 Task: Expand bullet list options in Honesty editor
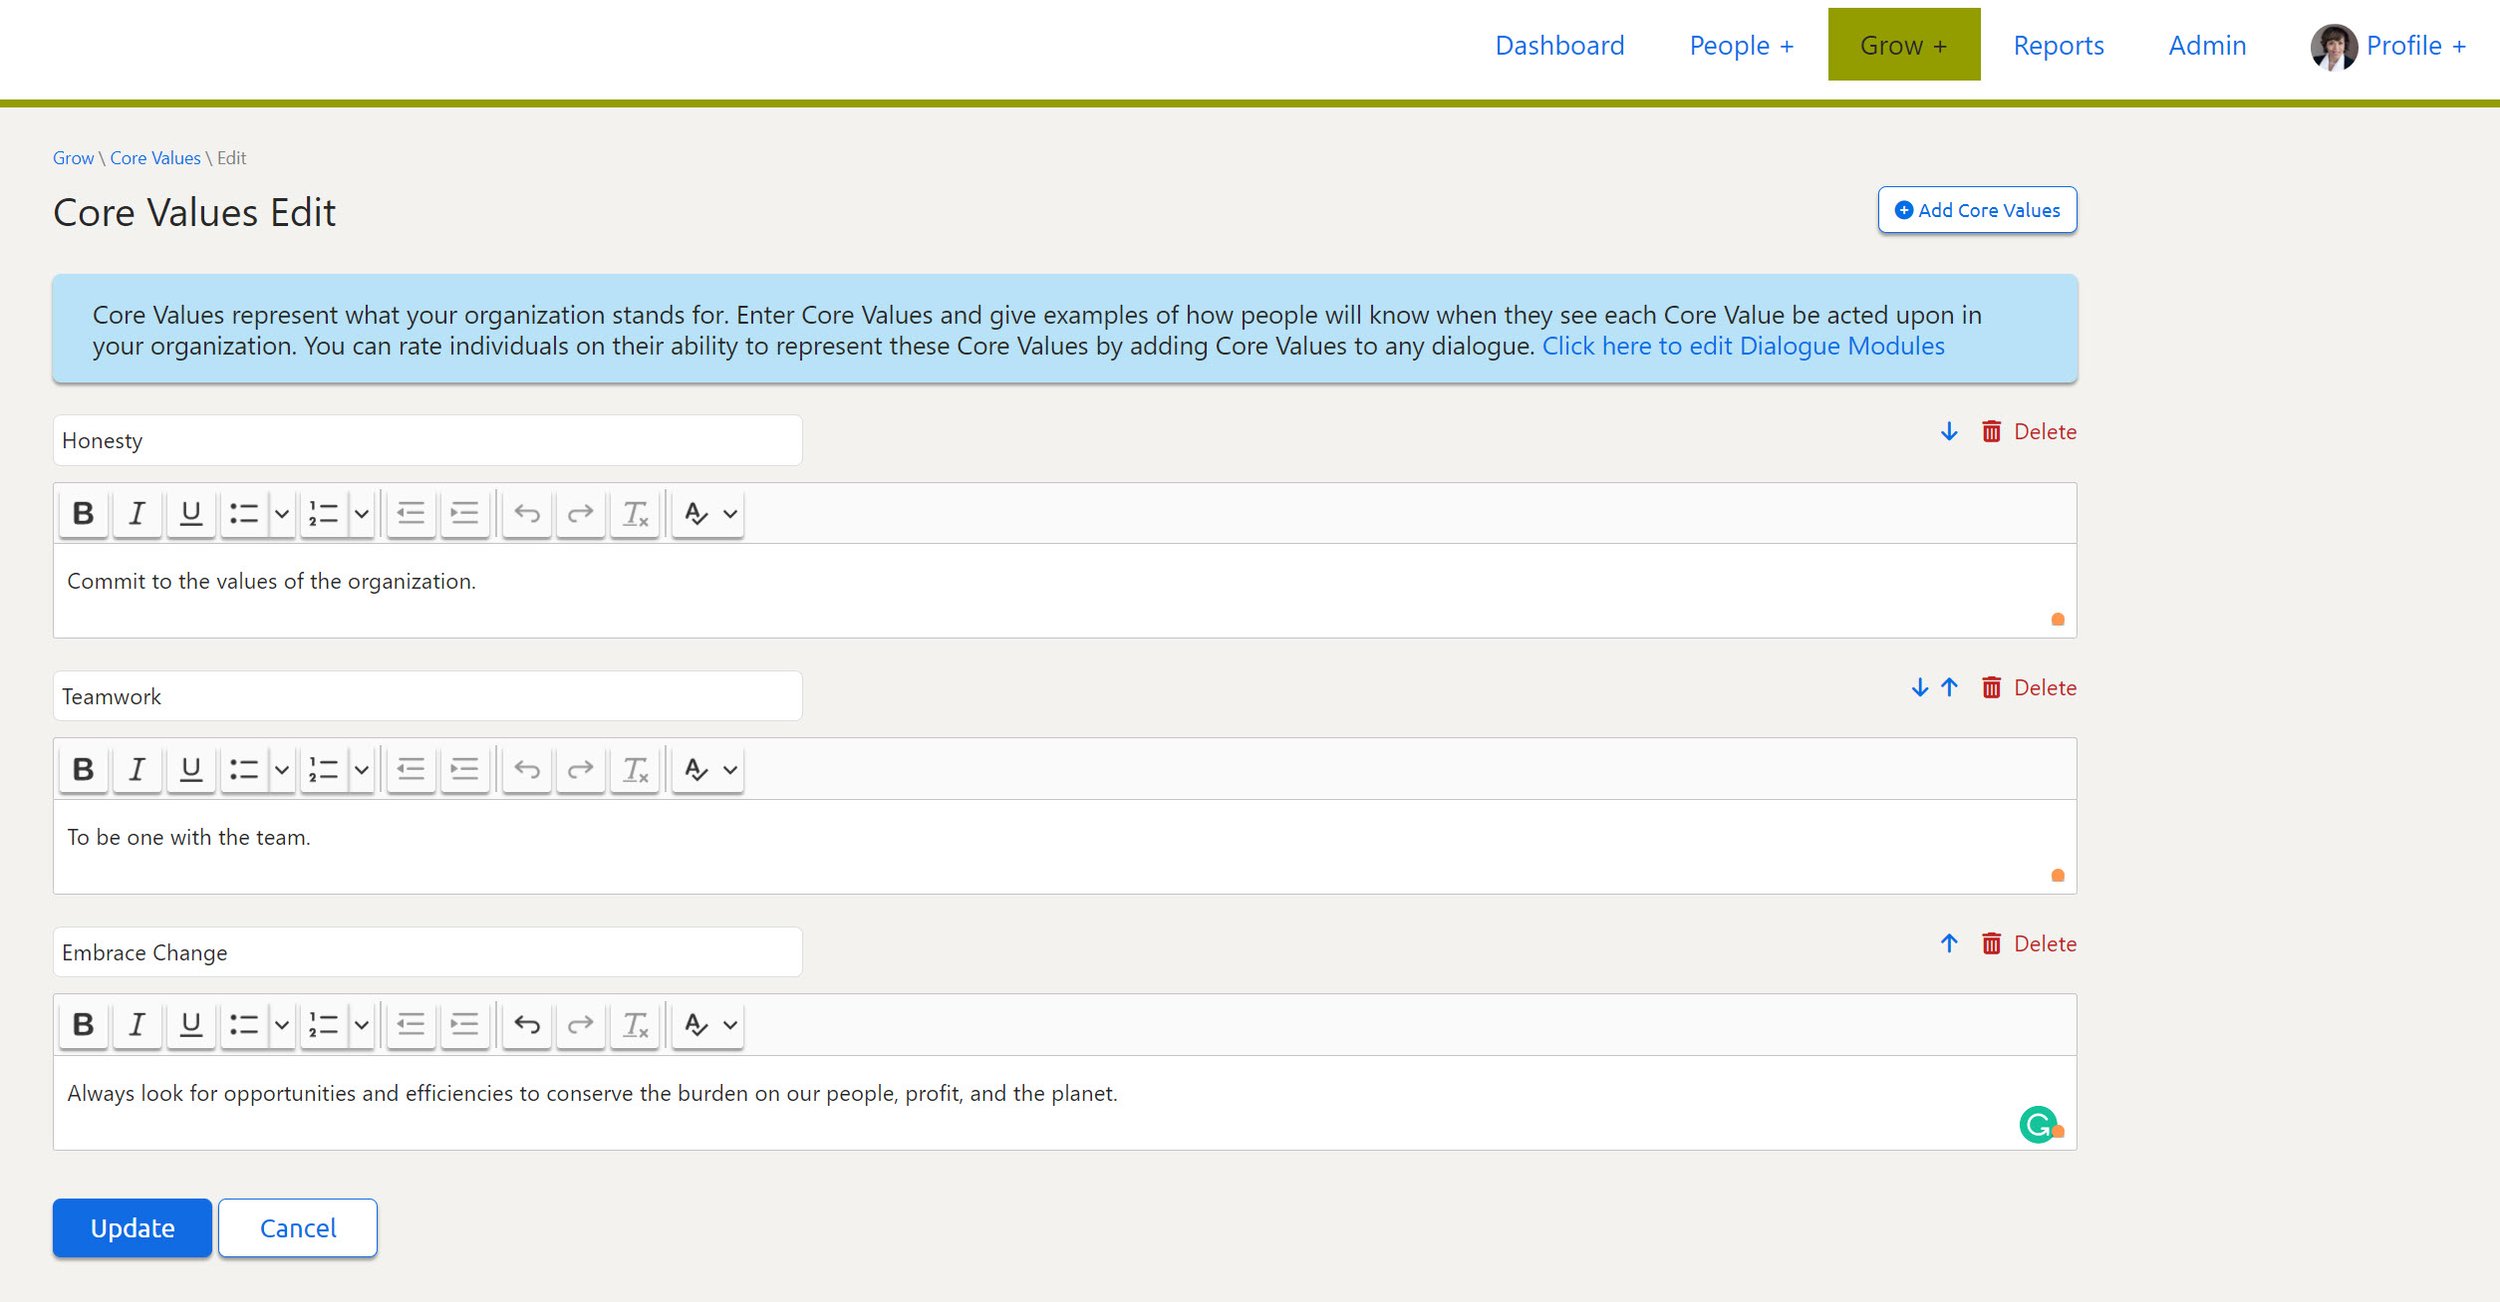(x=282, y=513)
